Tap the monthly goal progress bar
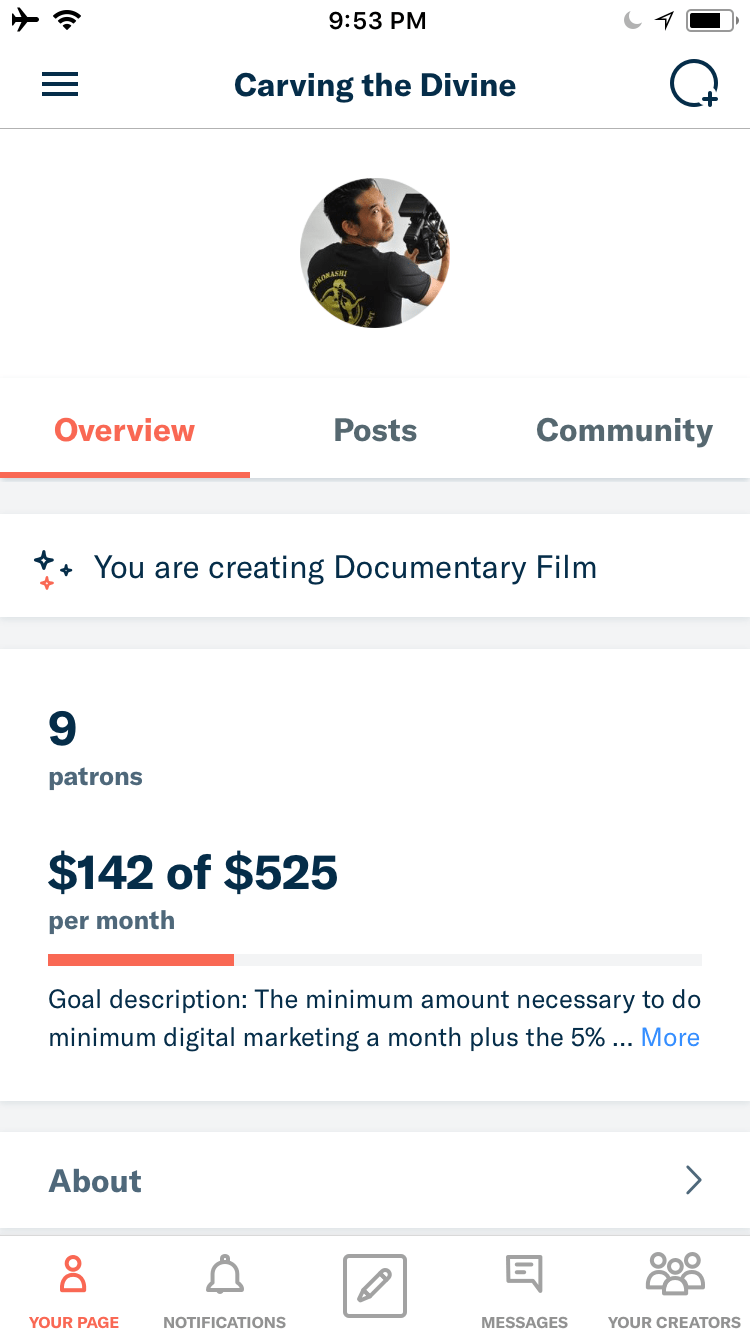Screen dimensions: 750x1334 coord(375,960)
